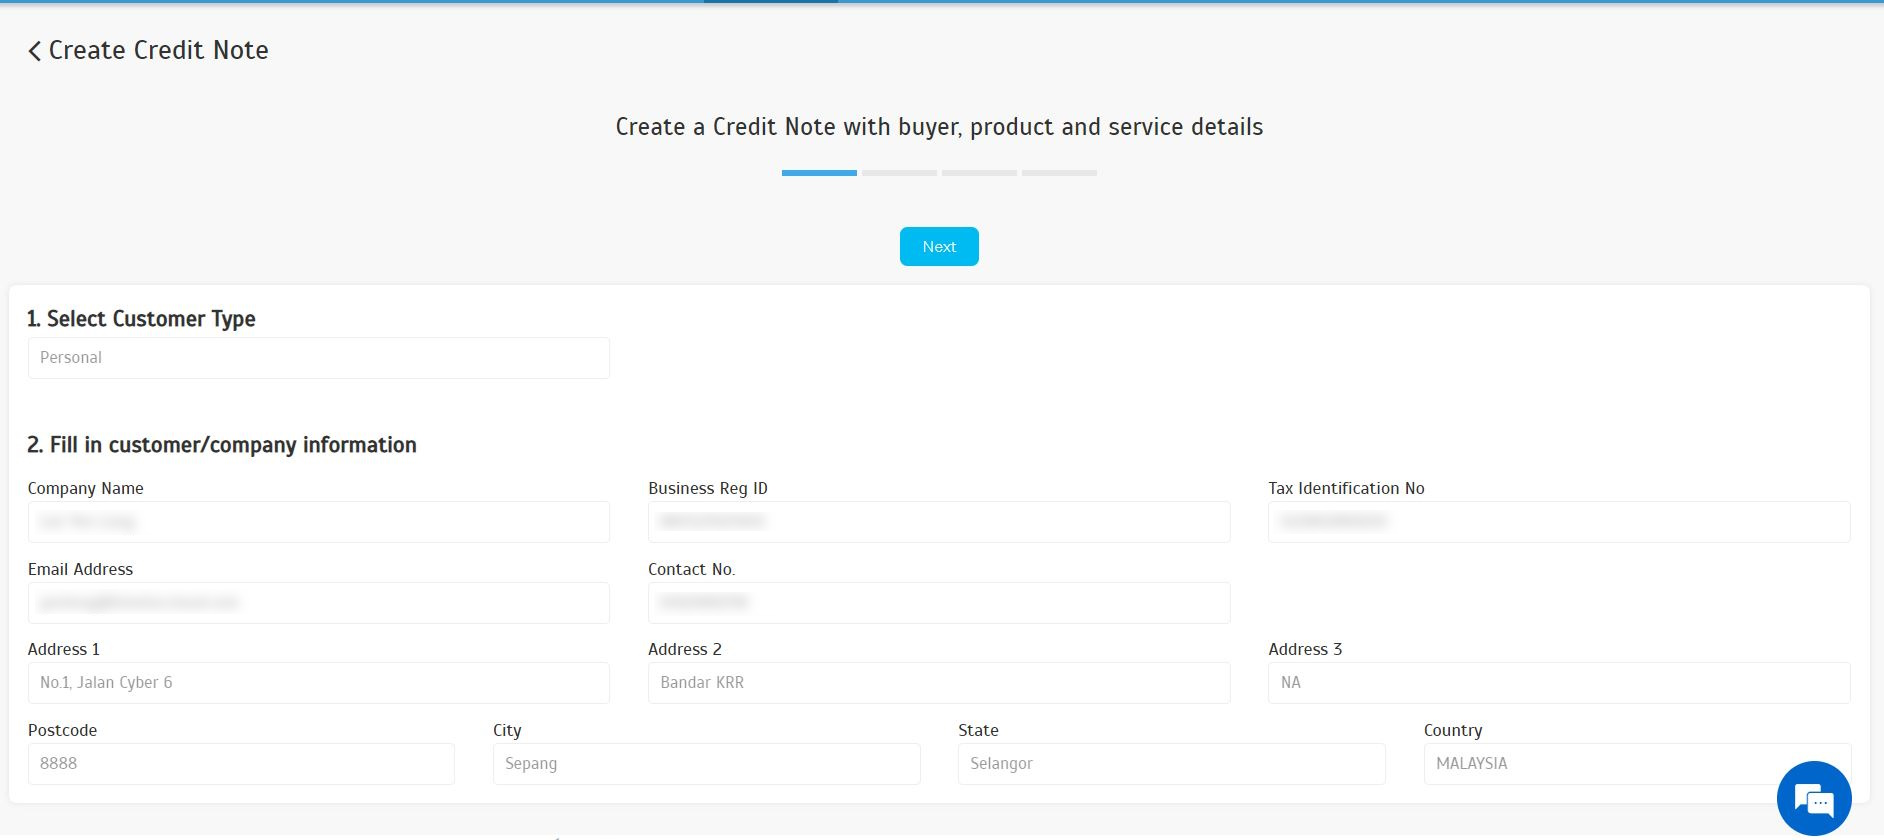Click the back arrow beside Create Credit Note
Screen dimensions: 1884x840
pyautogui.click(x=35, y=51)
